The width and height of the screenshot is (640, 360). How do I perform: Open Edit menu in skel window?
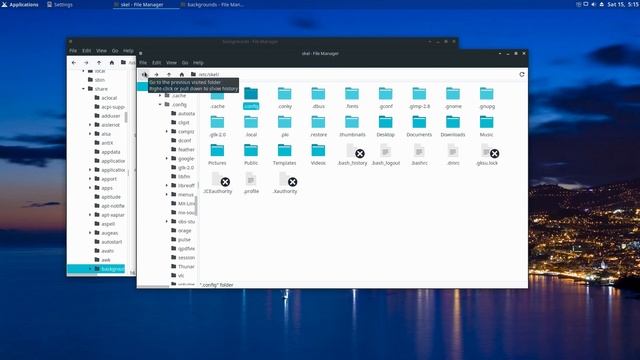coord(156,63)
